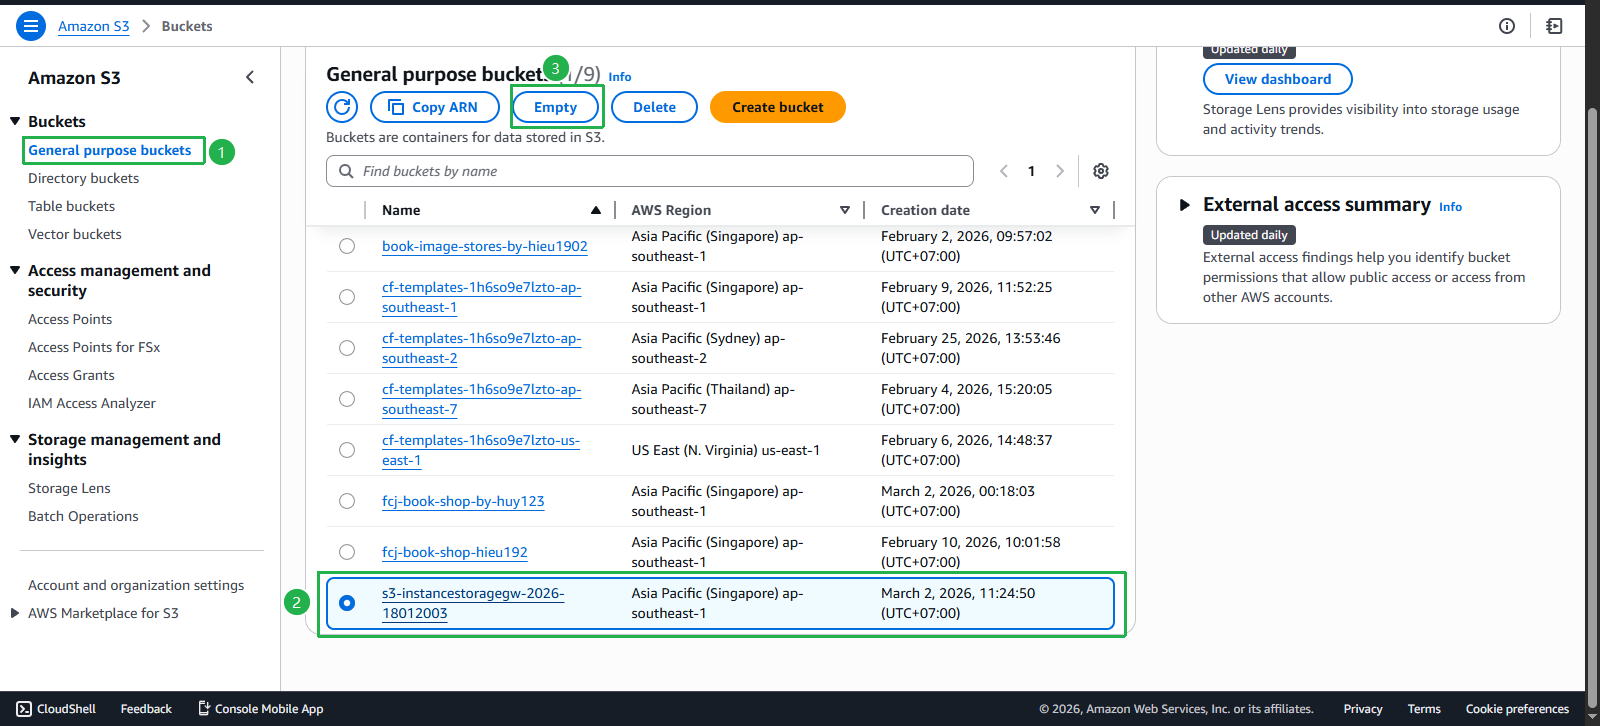Select radio for cf-templates ap-southeast-1 bucket
Viewport: 1600px width, 726px height.
tap(347, 297)
